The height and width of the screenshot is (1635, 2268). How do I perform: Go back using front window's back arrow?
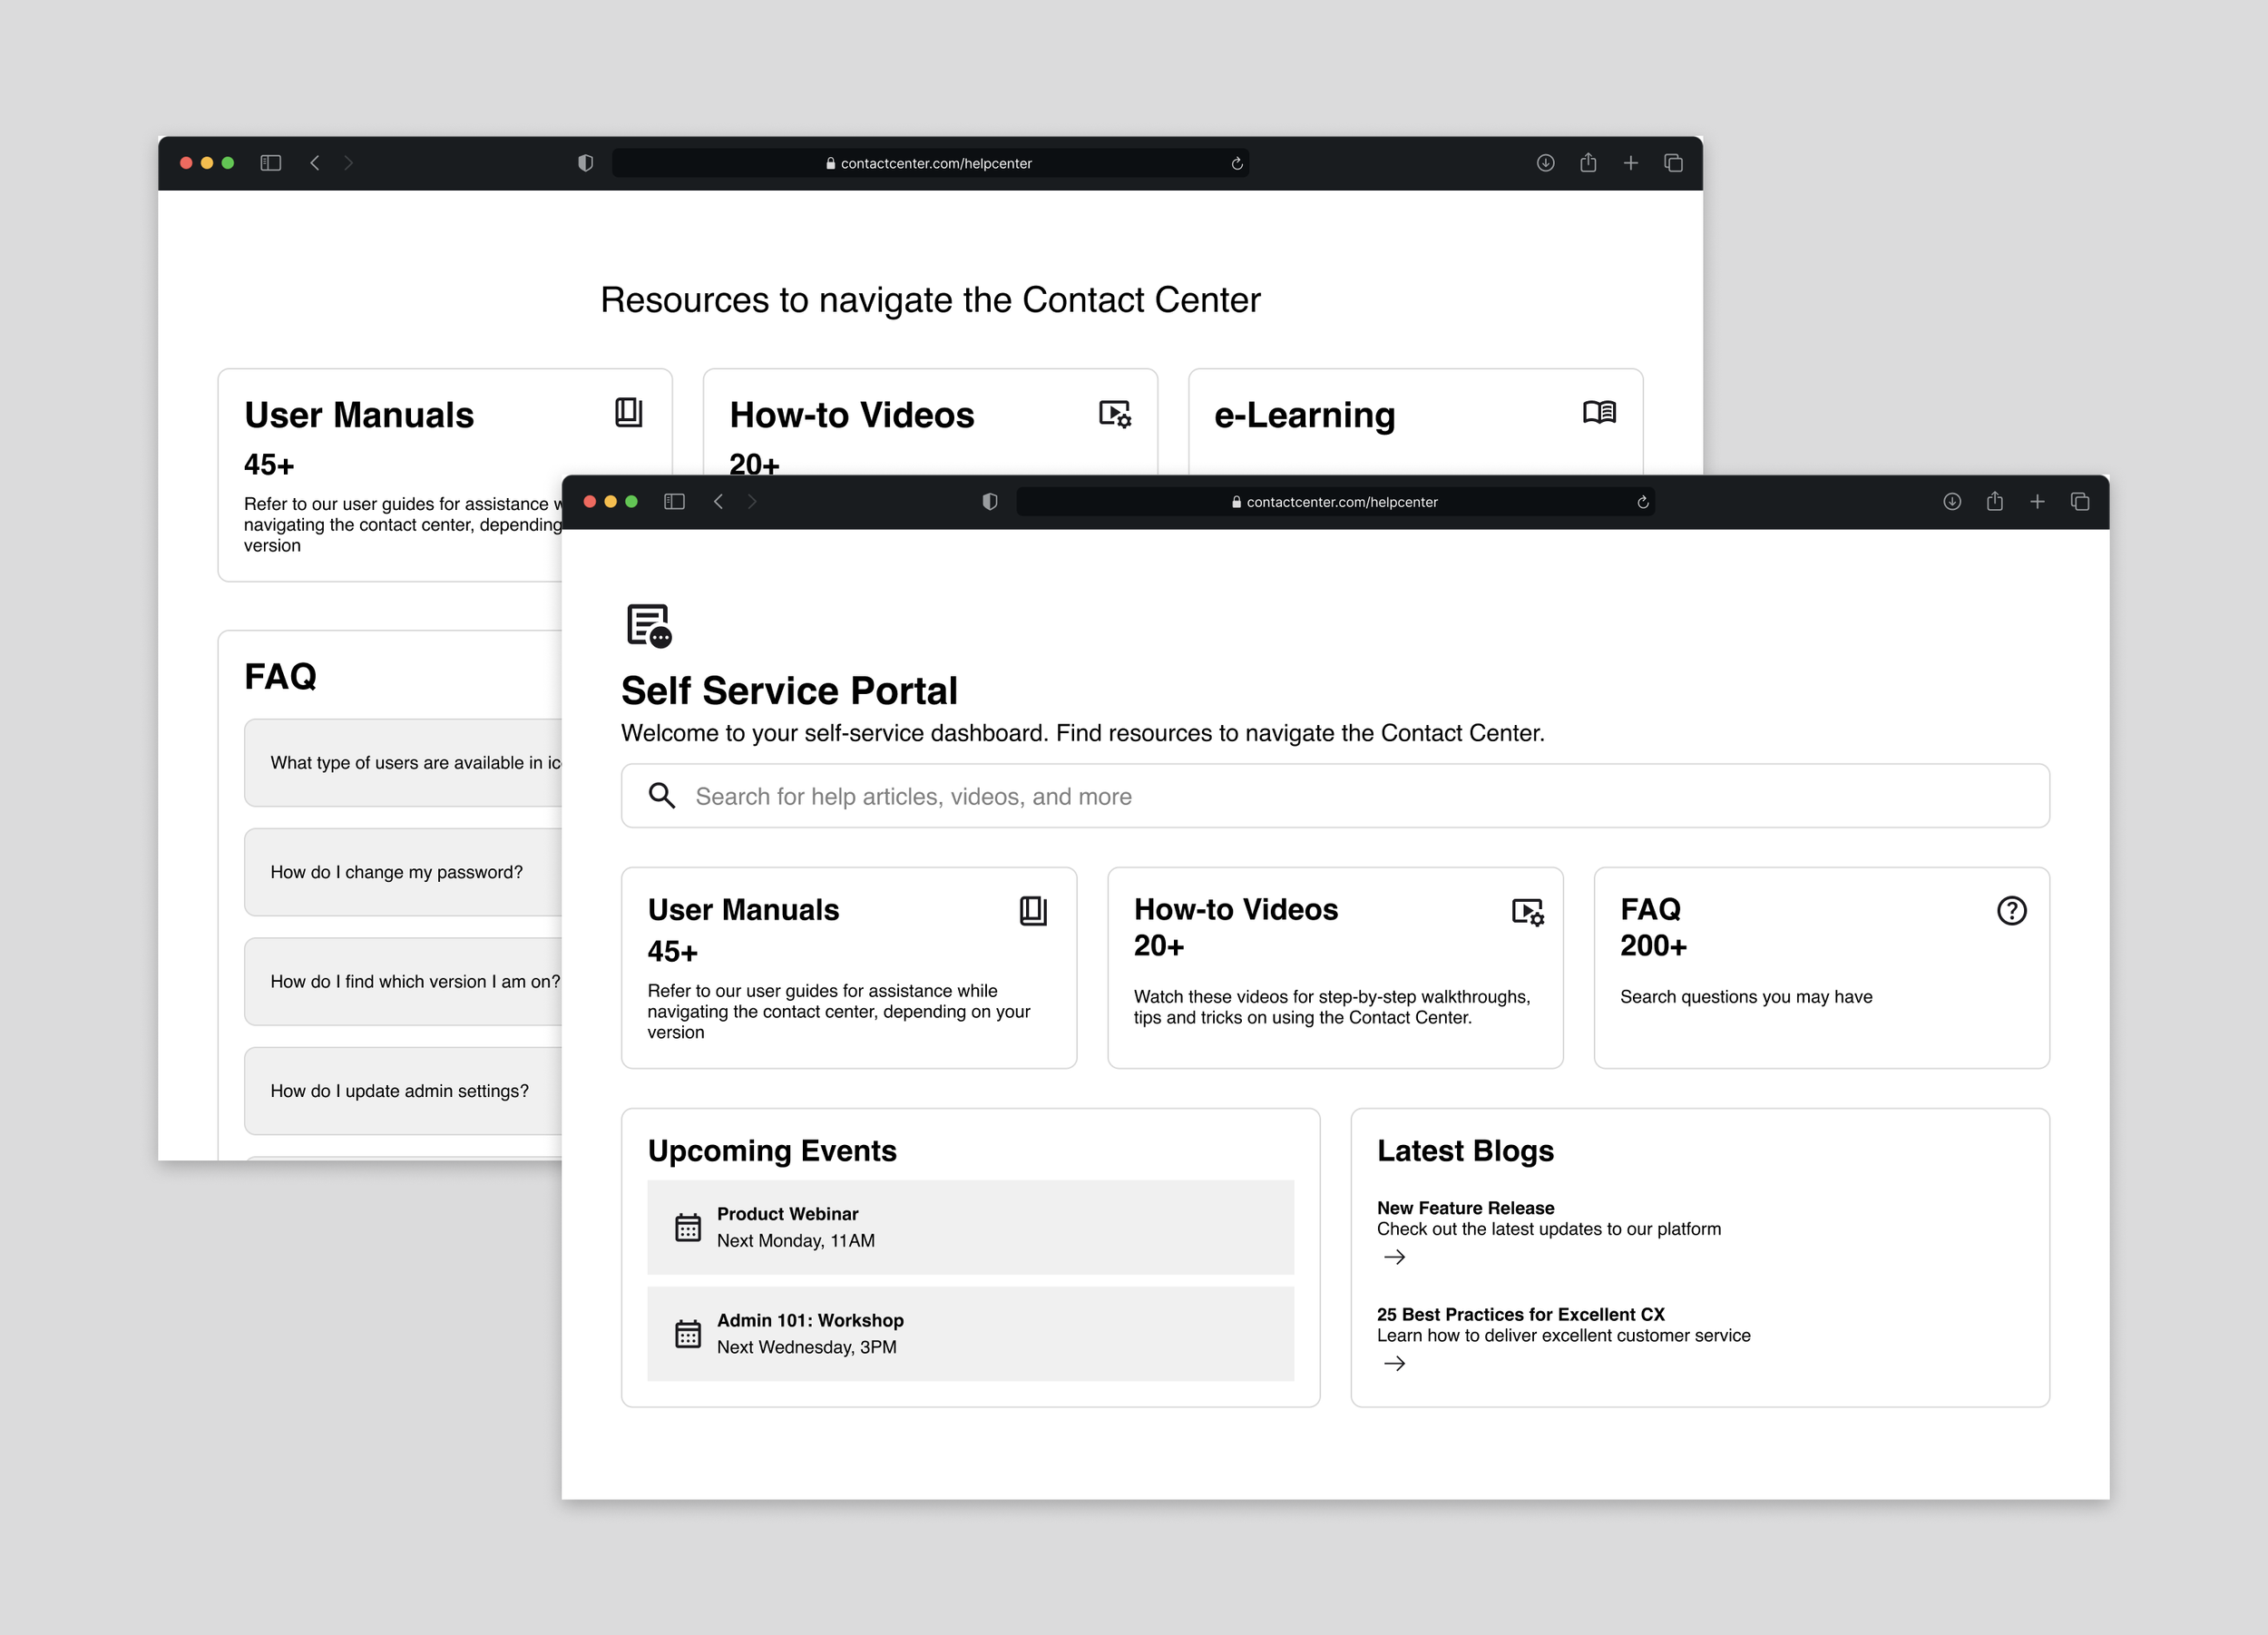coord(718,502)
